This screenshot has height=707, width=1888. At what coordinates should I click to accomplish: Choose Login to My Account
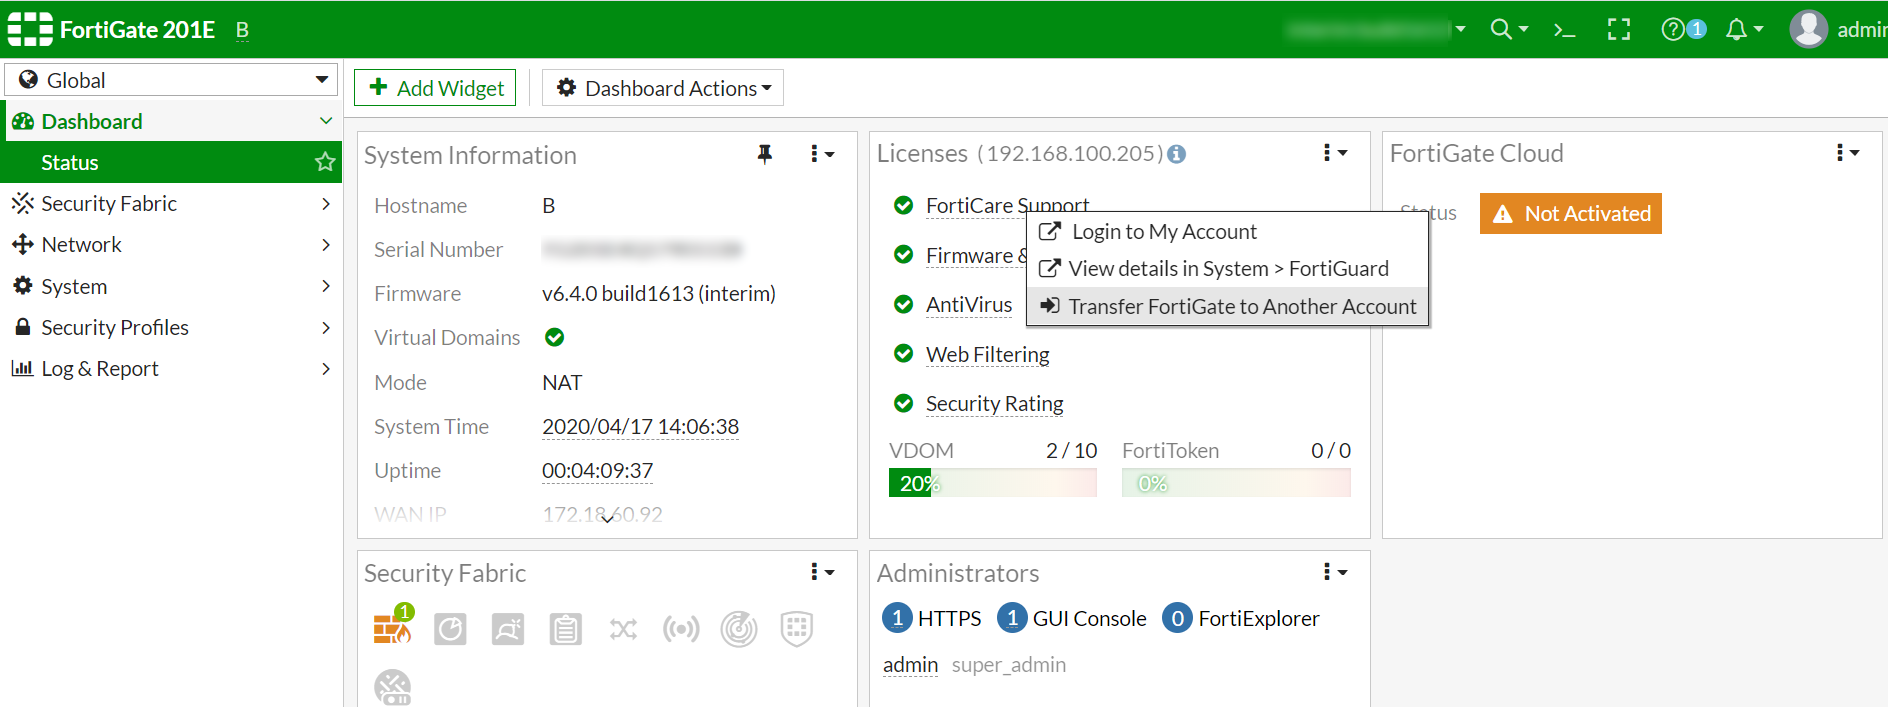1163,232
